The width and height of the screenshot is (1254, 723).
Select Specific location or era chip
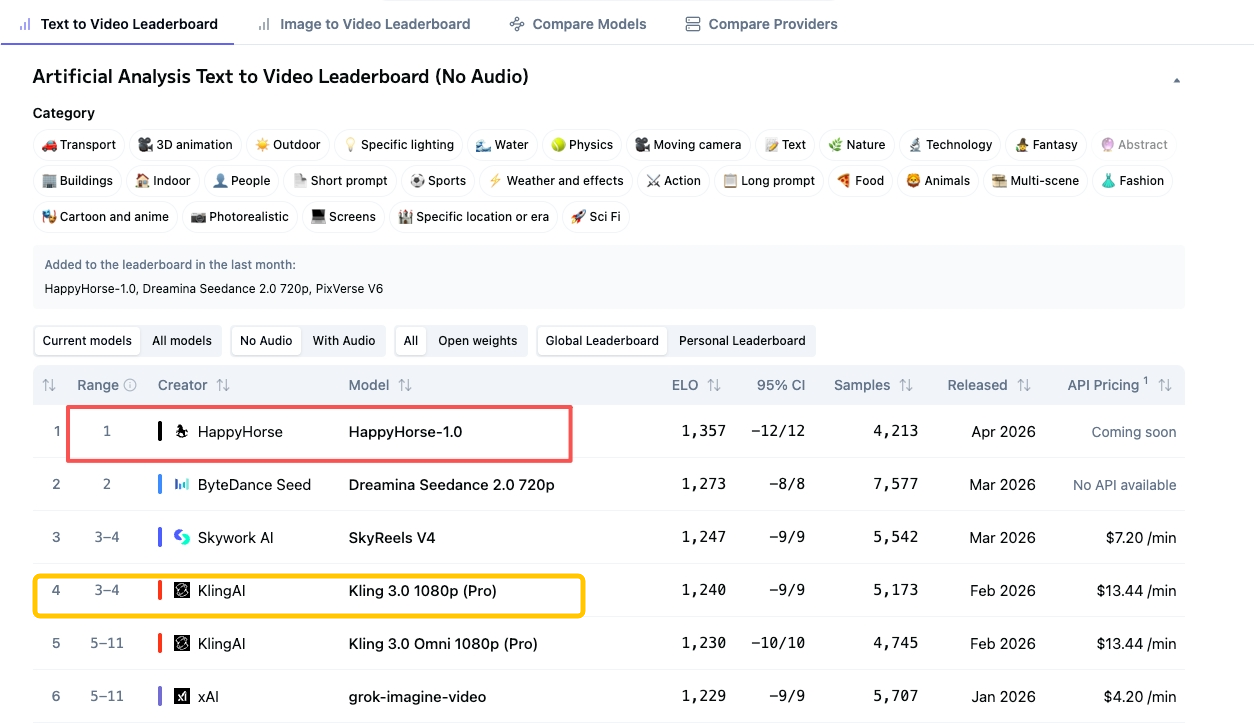click(473, 217)
